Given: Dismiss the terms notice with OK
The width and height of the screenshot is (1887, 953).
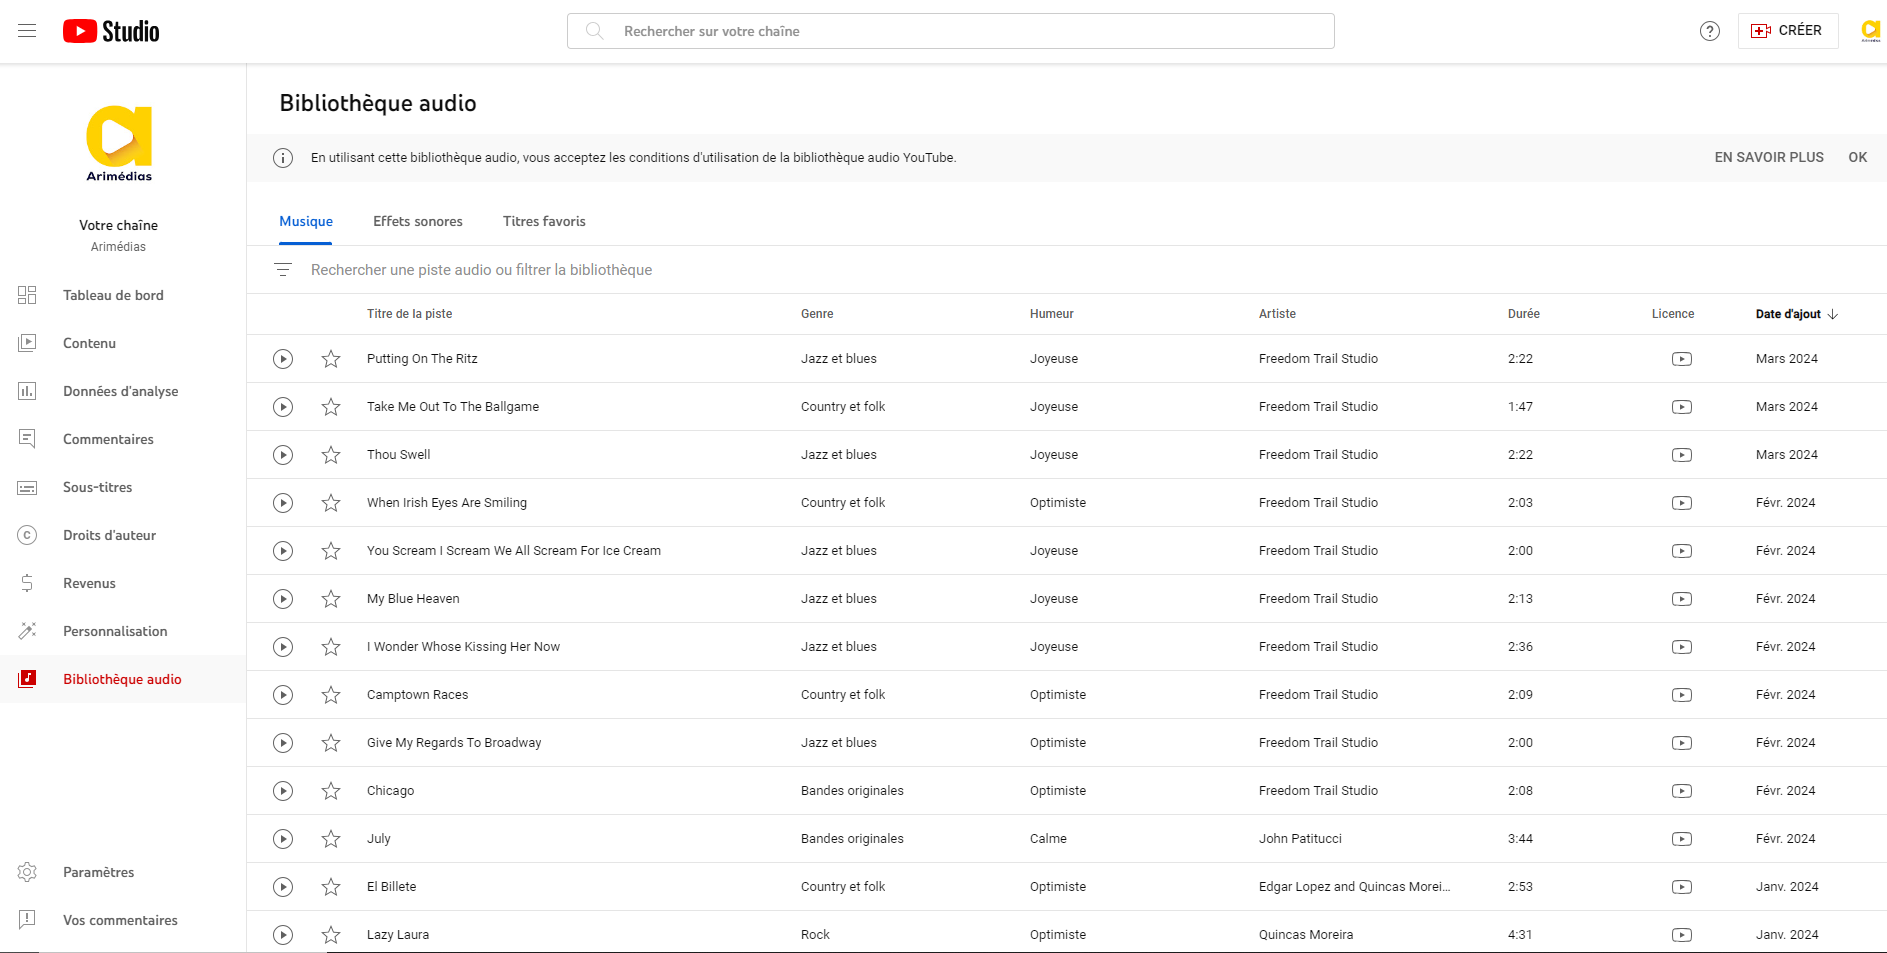Looking at the screenshot, I should coord(1857,157).
